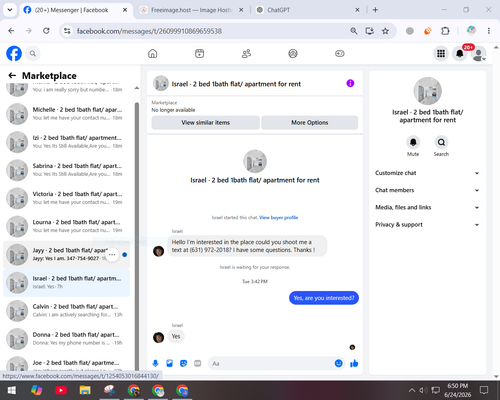The height and width of the screenshot is (400, 500).
Task: Open Chrome three-dot menu
Action: pos(489,31)
